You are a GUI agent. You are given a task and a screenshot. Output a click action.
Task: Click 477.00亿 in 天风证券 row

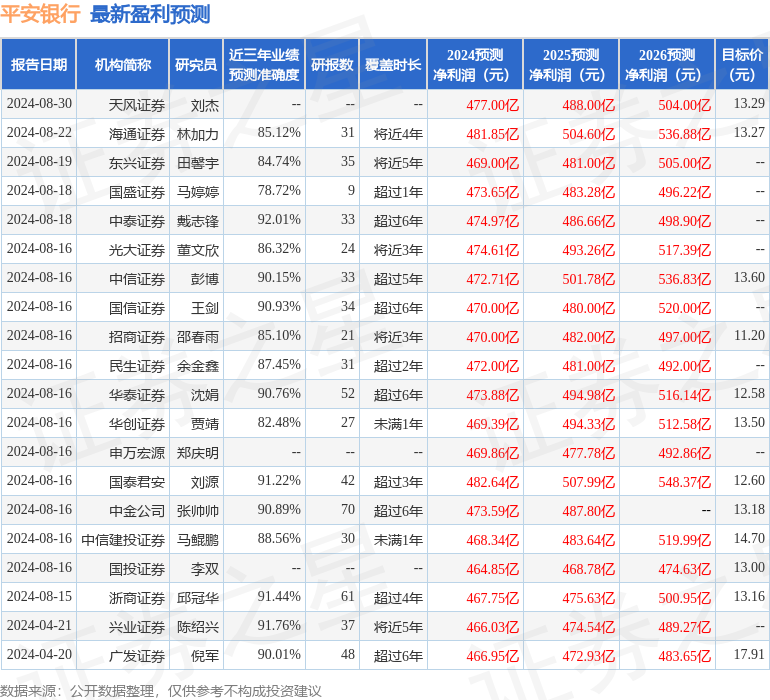tap(493, 105)
